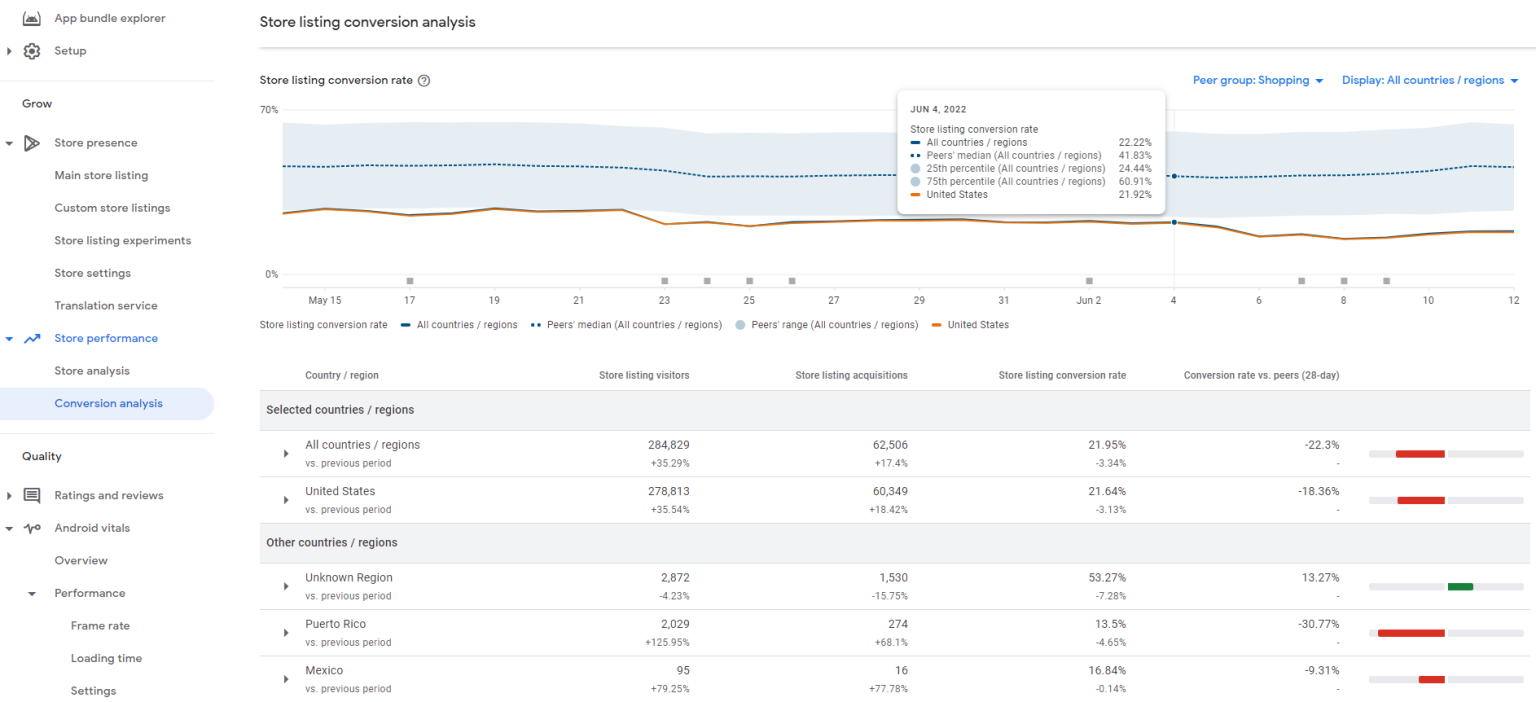Click the conversion rate help question mark
The height and width of the screenshot is (702, 1536).
coord(423,80)
